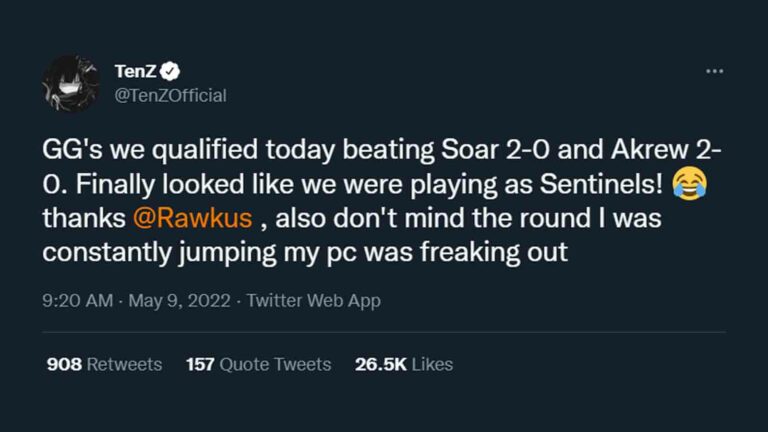Click the word Sentinels in the tweet

click(x=599, y=184)
